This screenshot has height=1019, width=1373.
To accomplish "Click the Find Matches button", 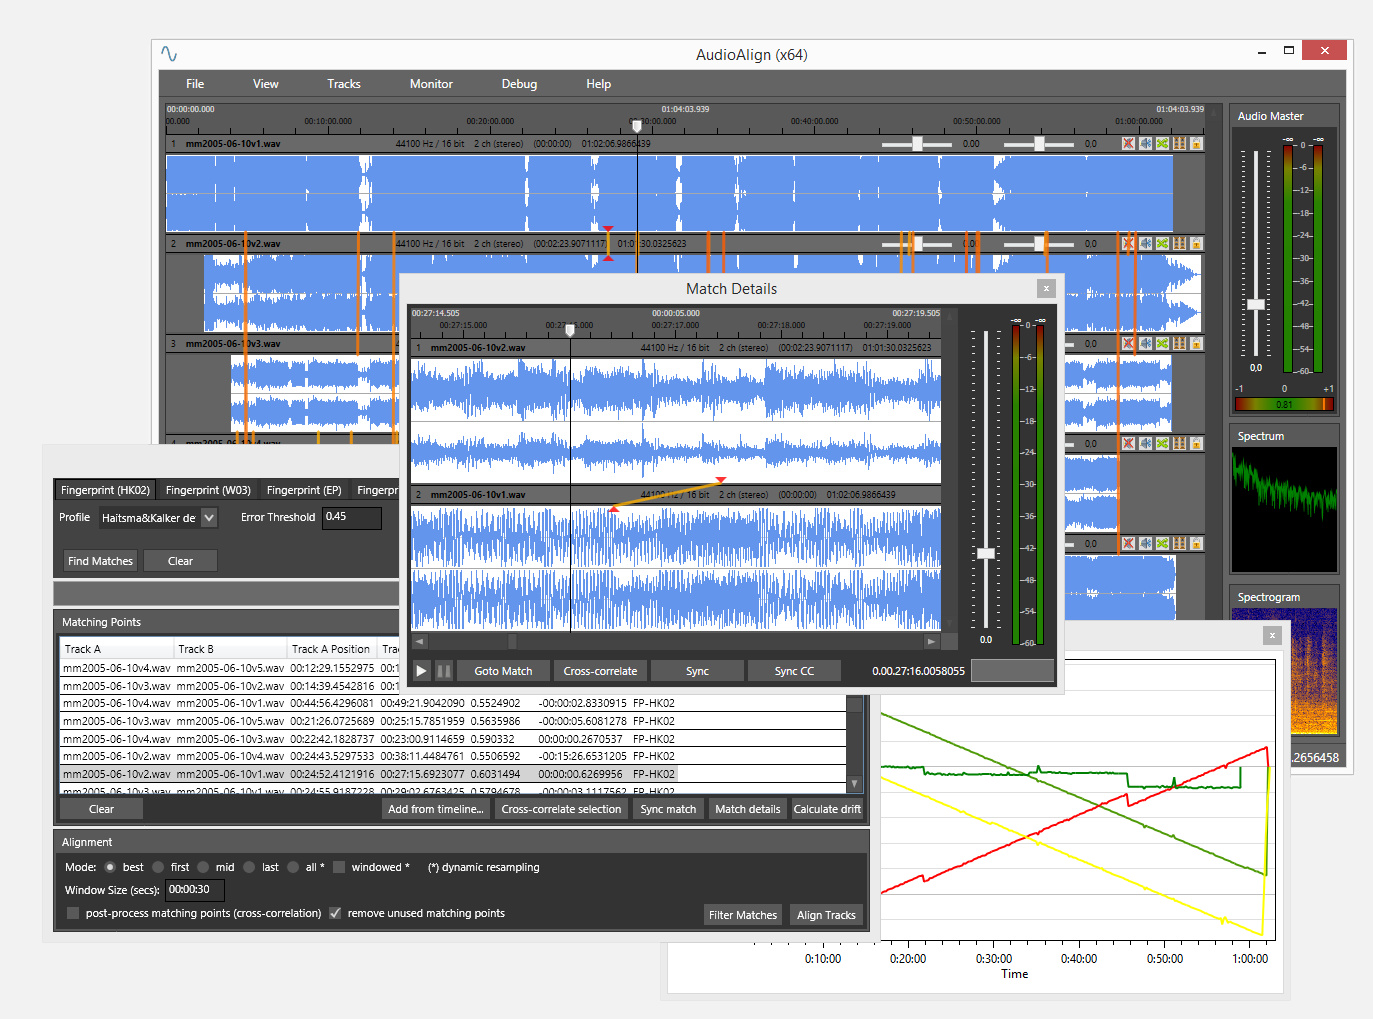I will point(100,561).
